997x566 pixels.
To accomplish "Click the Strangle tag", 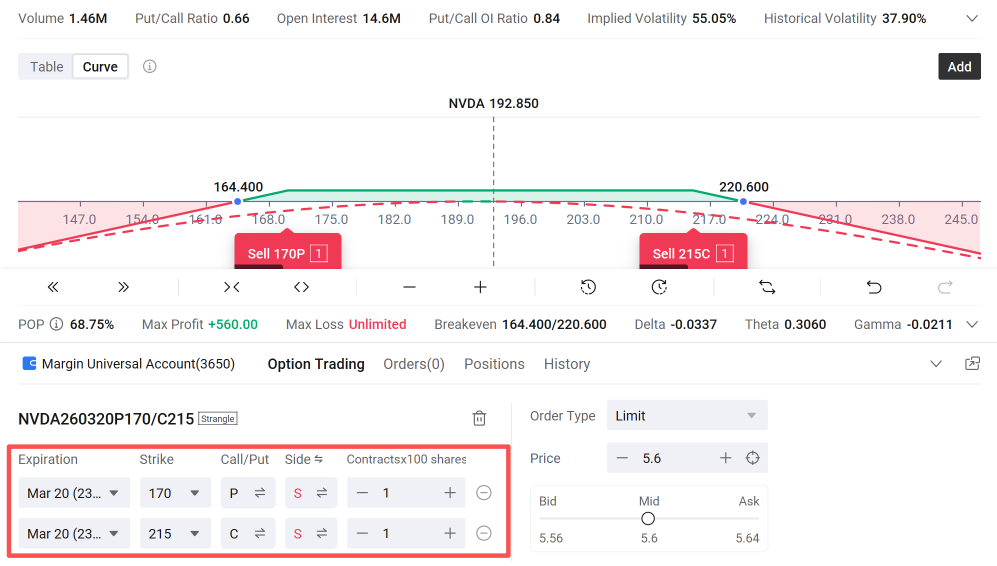I will (218, 418).
